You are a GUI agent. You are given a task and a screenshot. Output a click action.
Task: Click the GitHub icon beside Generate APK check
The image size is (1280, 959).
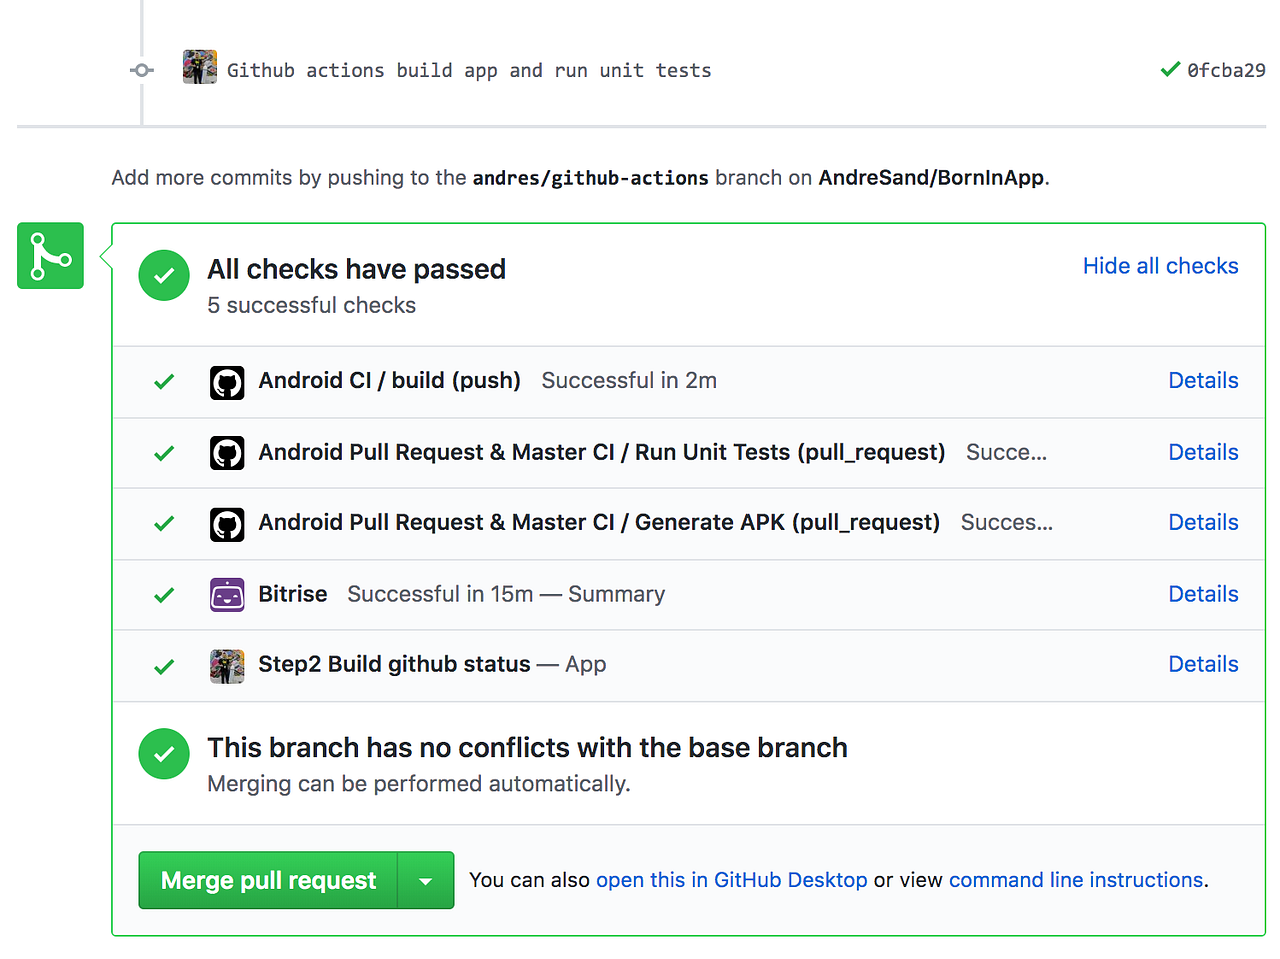[x=227, y=523]
